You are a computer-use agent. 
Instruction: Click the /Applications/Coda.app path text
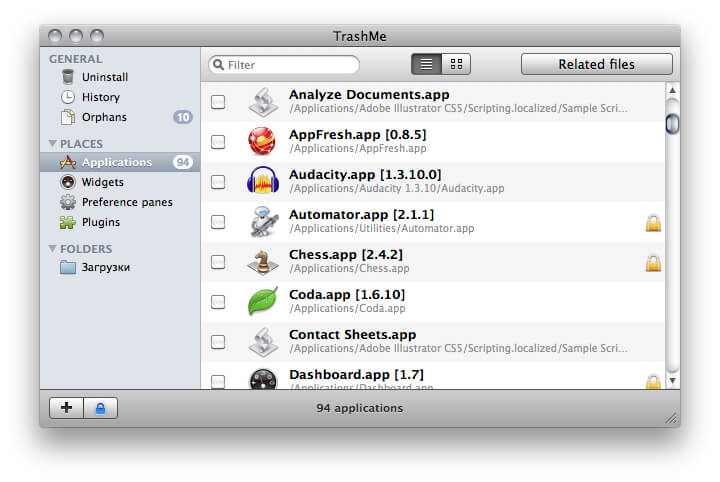[348, 308]
